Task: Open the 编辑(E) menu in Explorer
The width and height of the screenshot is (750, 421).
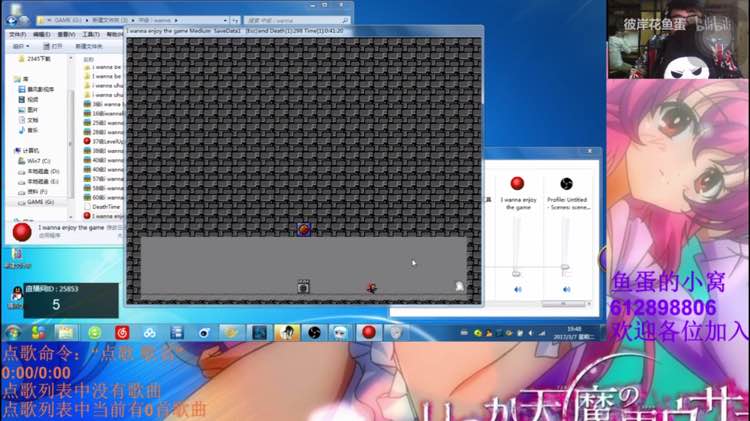Action: [x=42, y=34]
